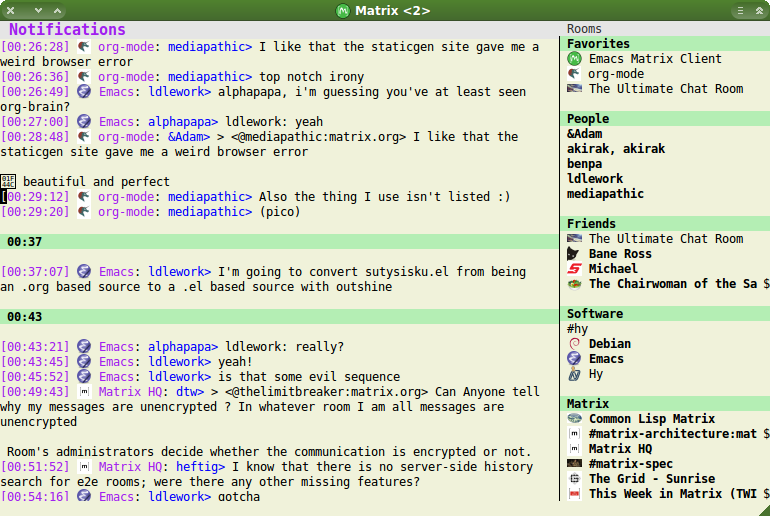Viewport: 770px width, 516px height.
Task: Click the #matrix-spec avatar icon
Action: coord(574,463)
